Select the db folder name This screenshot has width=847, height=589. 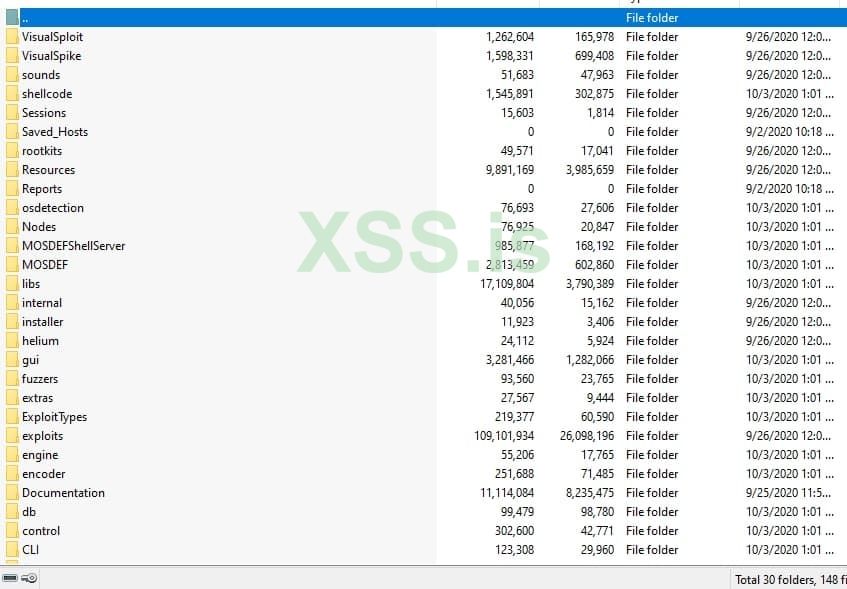(x=29, y=511)
